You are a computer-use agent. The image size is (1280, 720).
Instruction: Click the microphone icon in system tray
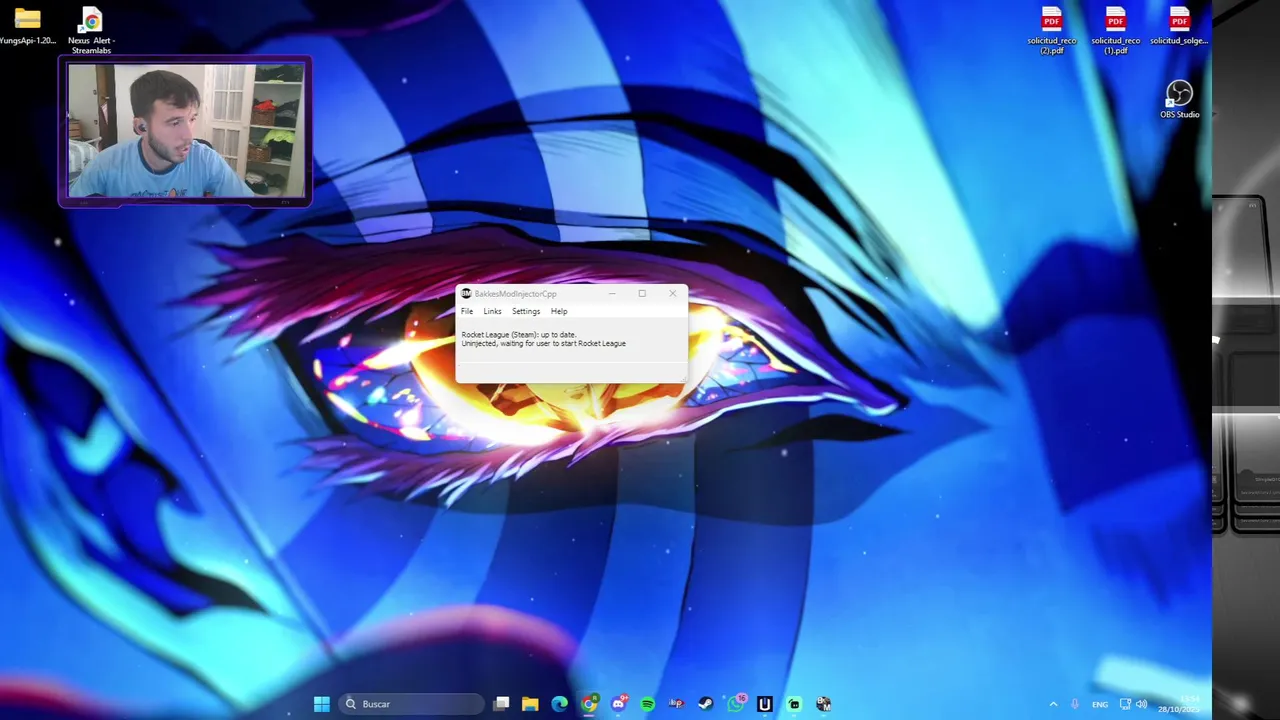click(1075, 704)
